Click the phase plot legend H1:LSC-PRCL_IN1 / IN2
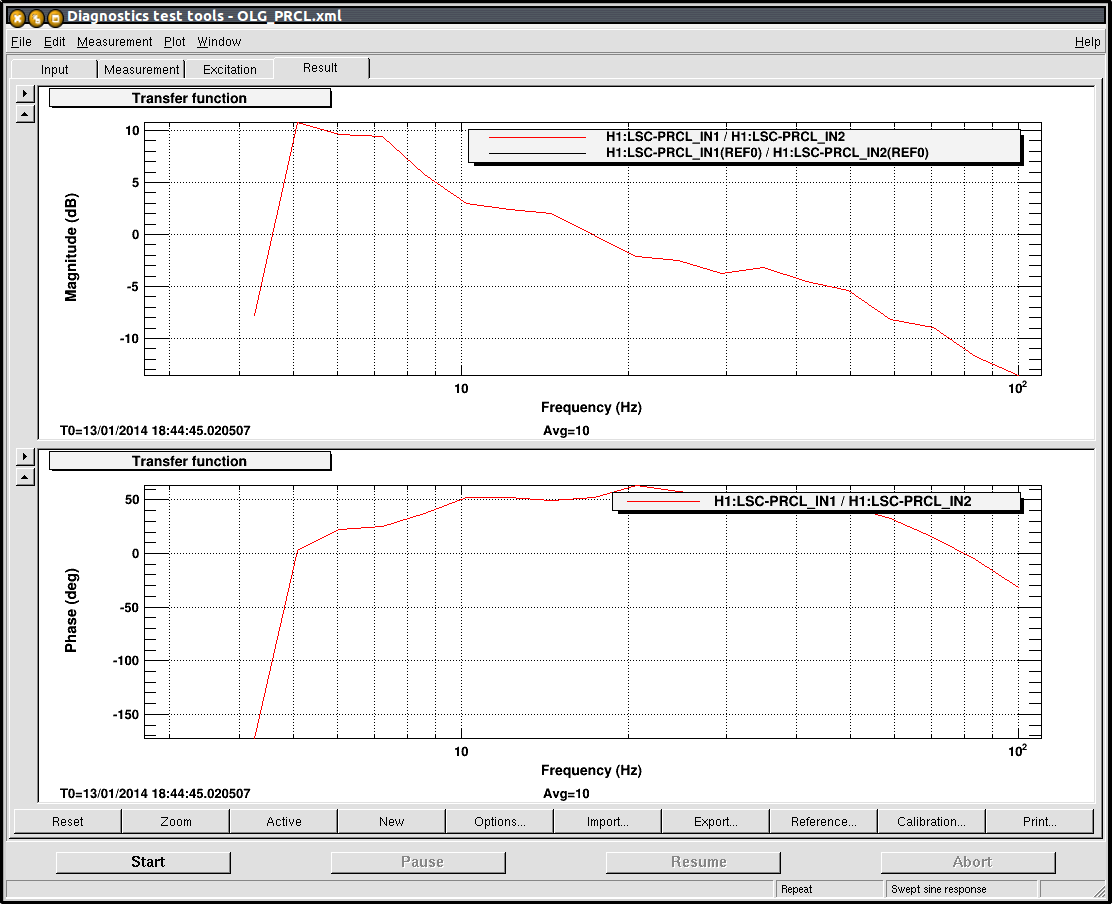Screen dimensions: 1112x904 842,501
